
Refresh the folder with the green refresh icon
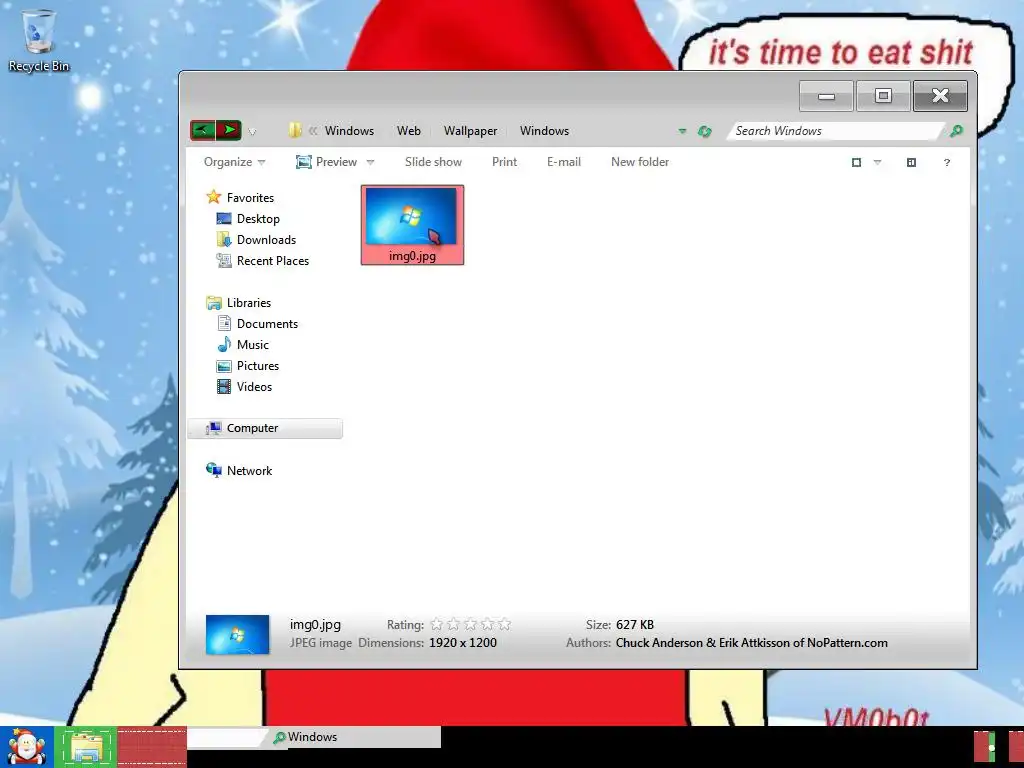pyautogui.click(x=704, y=131)
